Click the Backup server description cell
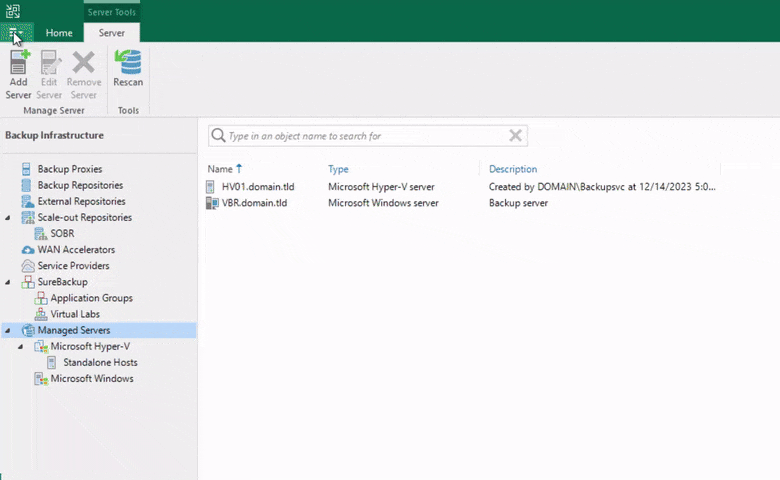780x480 pixels. click(518, 203)
